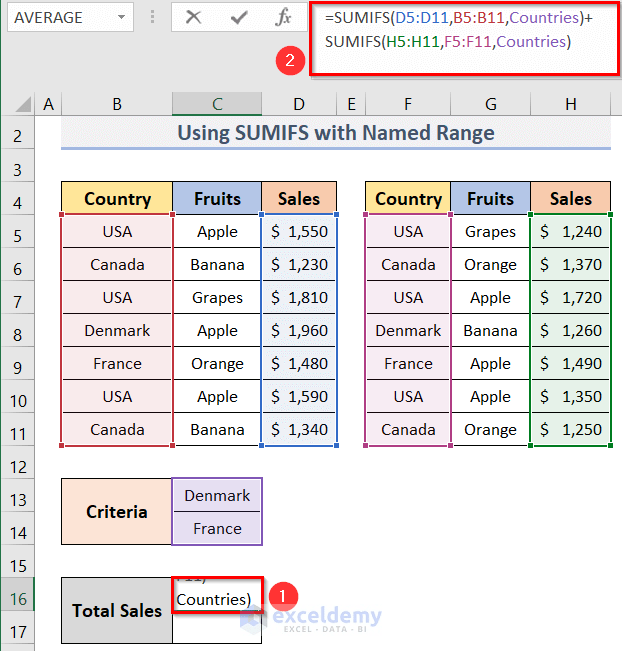622x651 pixels.
Task: Click the right table 'Sales' header cell
Action: tap(571, 198)
